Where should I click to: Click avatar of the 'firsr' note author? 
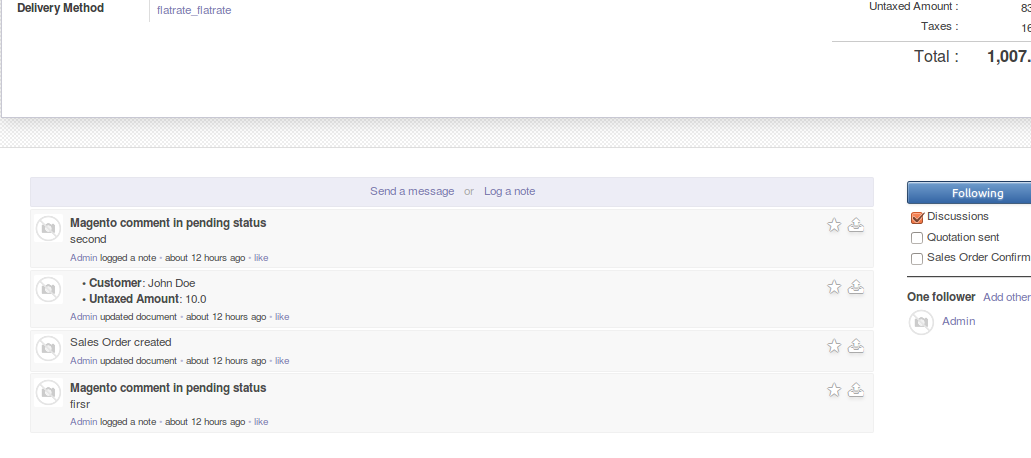coord(48,393)
